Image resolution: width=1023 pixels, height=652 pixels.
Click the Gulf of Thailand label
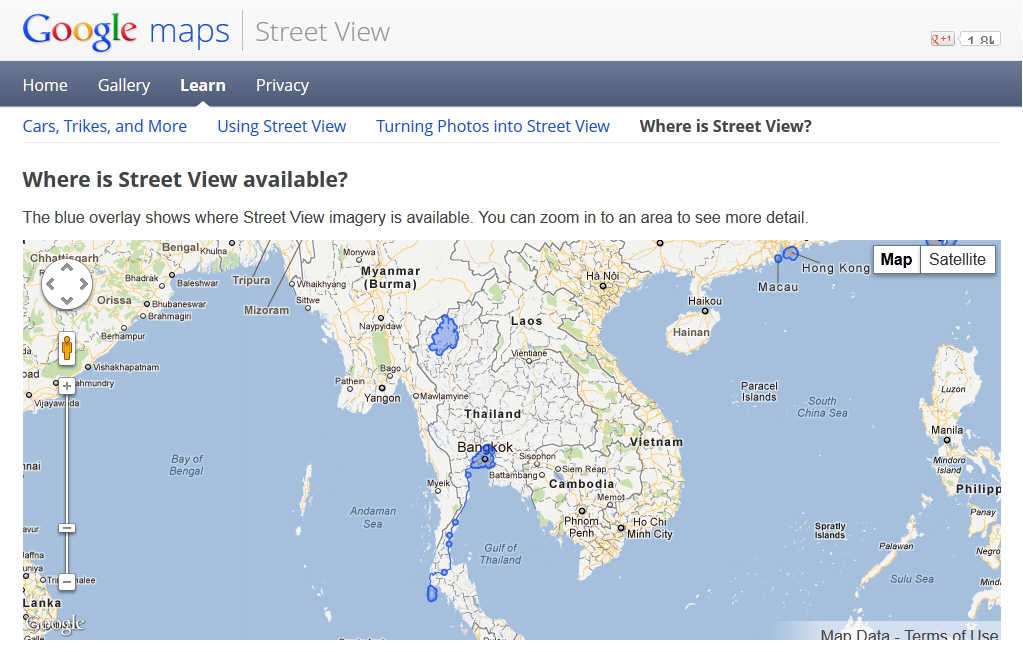coord(500,554)
